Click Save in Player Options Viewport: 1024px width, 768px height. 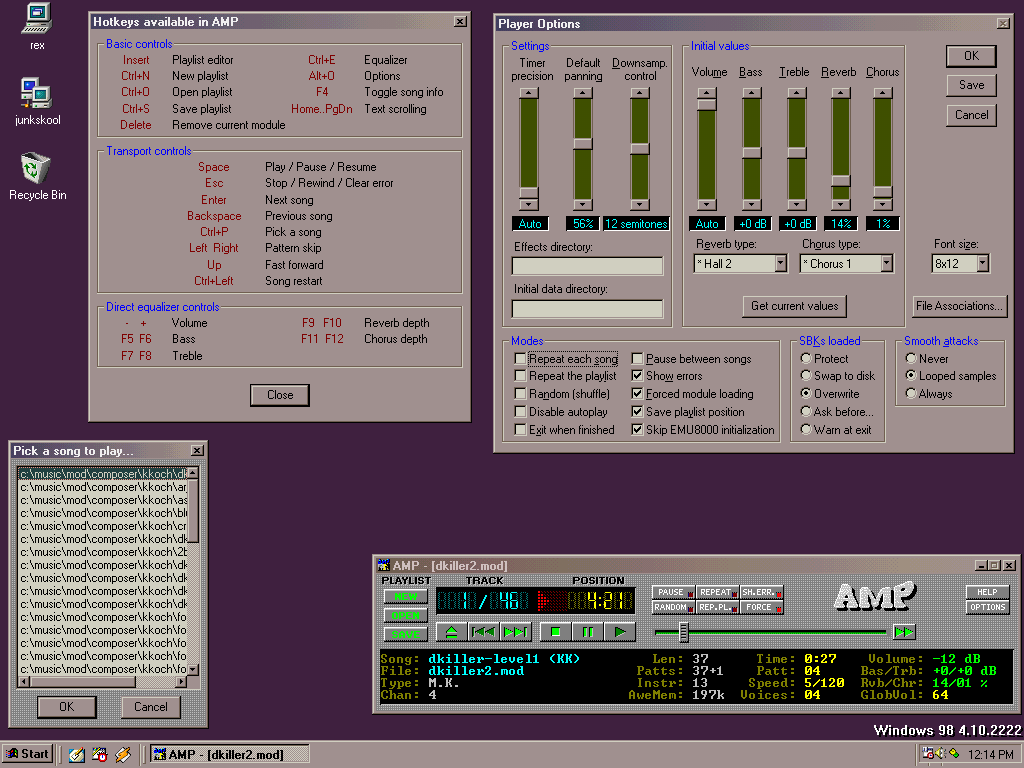pyautogui.click(x=971, y=85)
